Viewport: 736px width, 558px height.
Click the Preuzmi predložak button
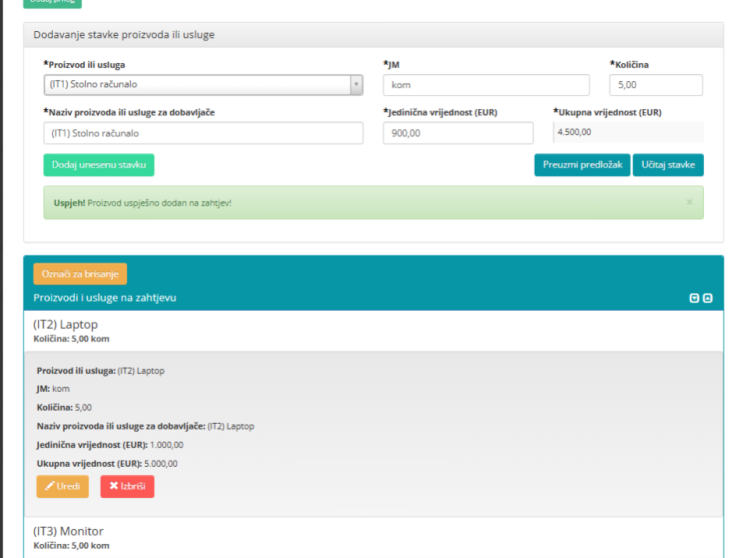582,165
